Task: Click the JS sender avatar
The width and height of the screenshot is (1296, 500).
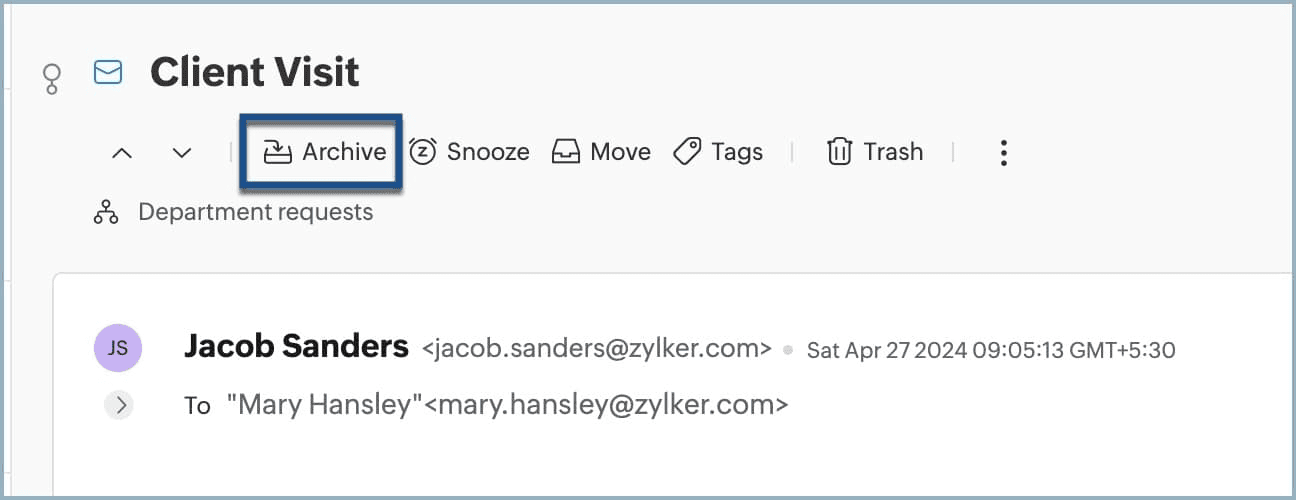Action: pyautogui.click(x=118, y=348)
